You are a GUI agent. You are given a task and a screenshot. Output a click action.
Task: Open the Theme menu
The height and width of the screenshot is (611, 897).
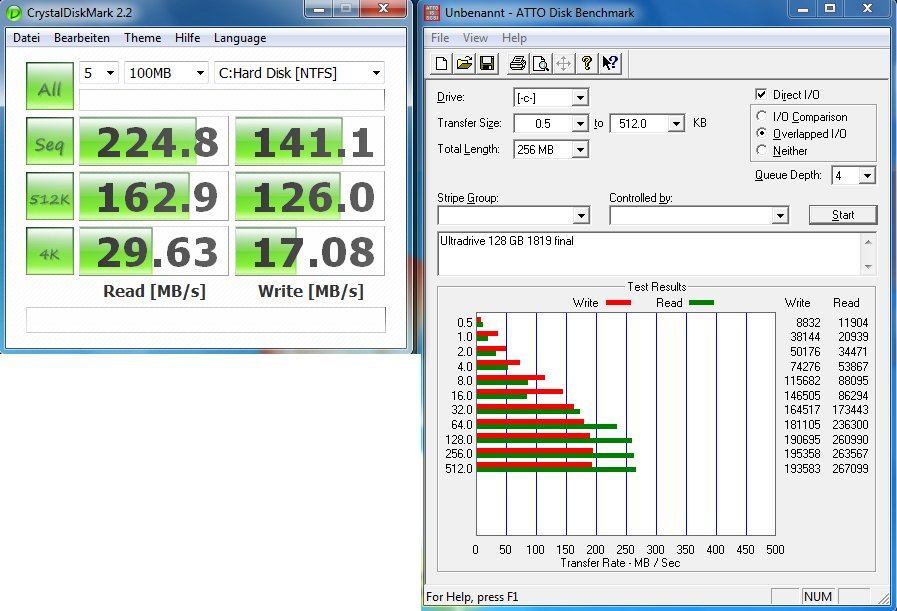142,38
